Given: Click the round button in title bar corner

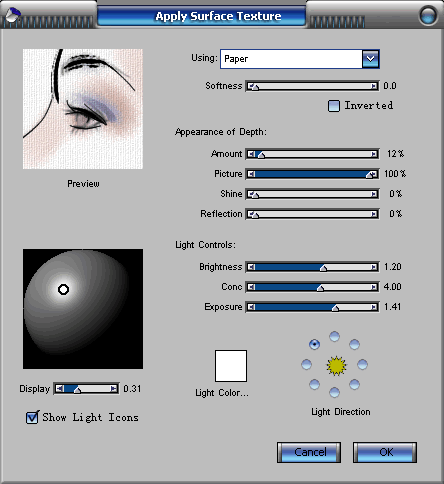Looking at the screenshot, I should [x=428, y=15].
